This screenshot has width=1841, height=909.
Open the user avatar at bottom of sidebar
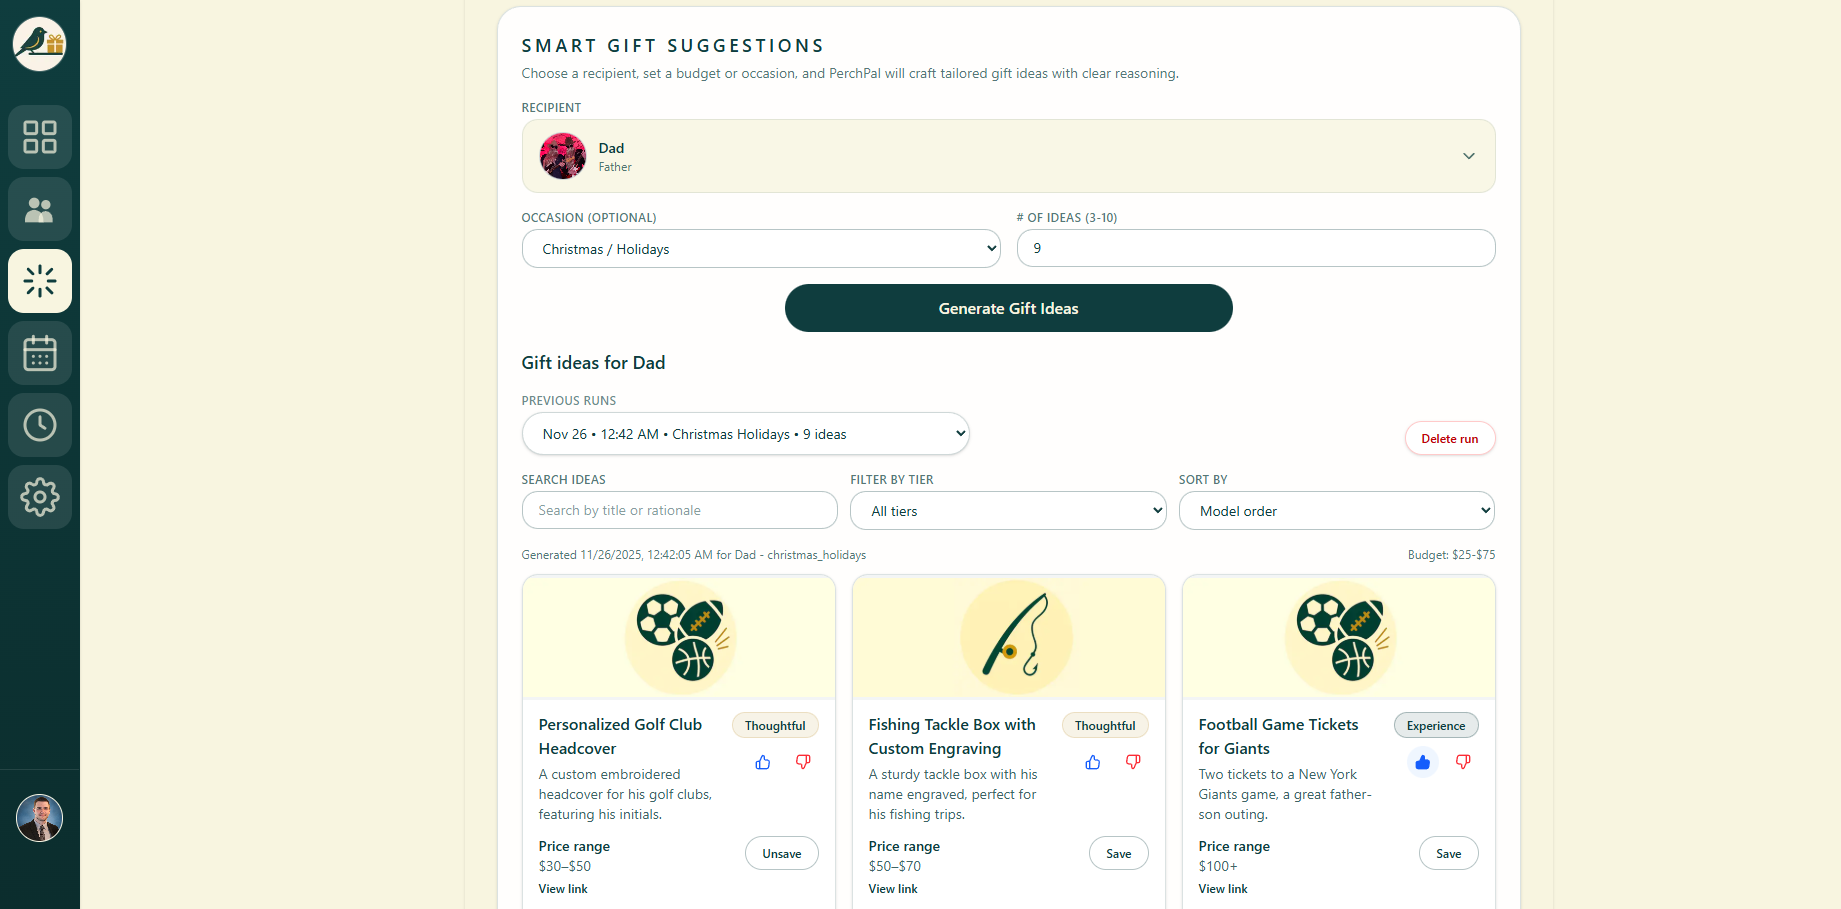[x=40, y=818]
